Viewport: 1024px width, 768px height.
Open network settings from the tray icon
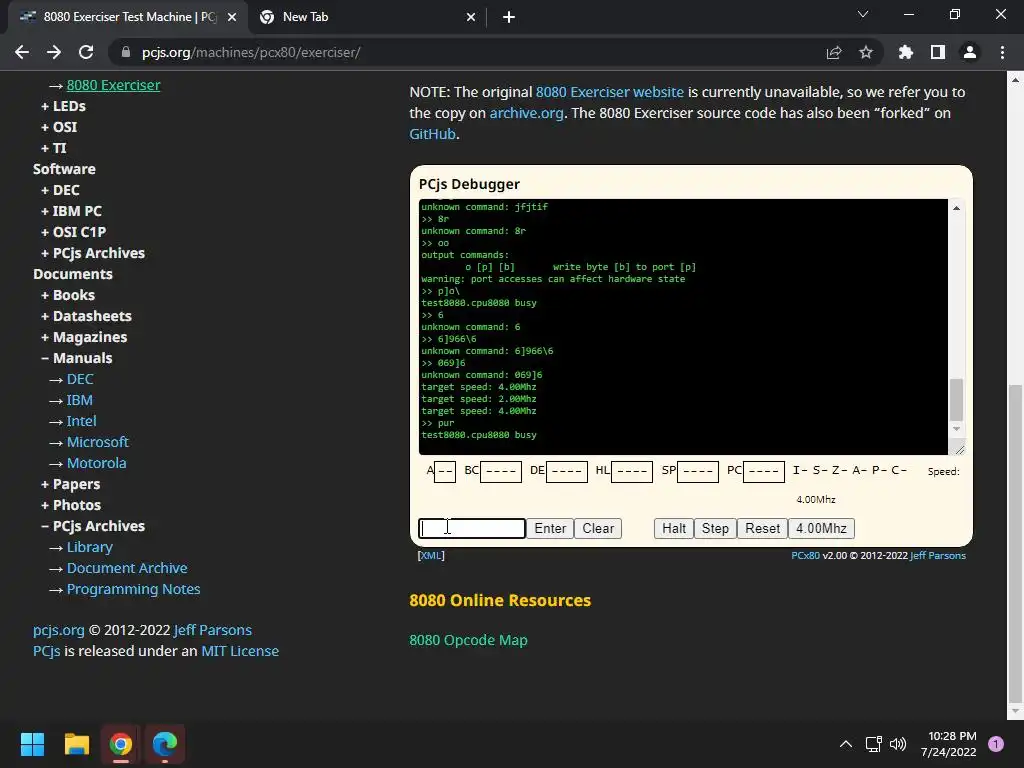click(873, 744)
